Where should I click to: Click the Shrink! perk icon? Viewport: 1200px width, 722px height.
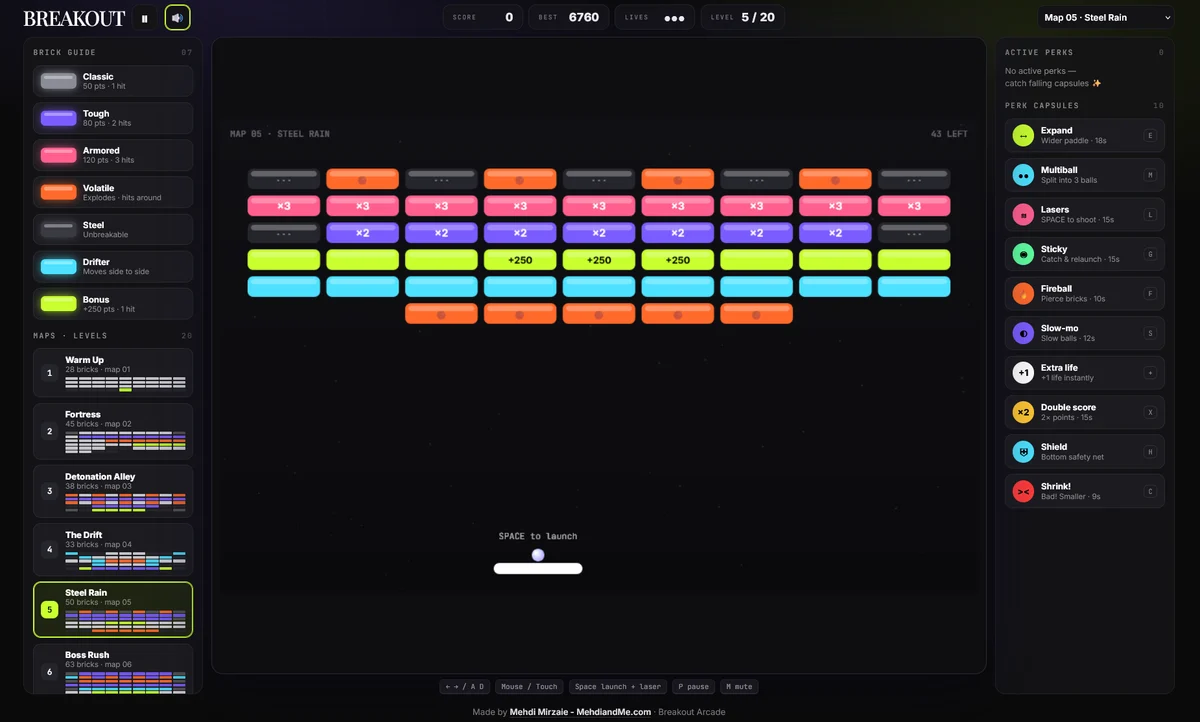1023,491
